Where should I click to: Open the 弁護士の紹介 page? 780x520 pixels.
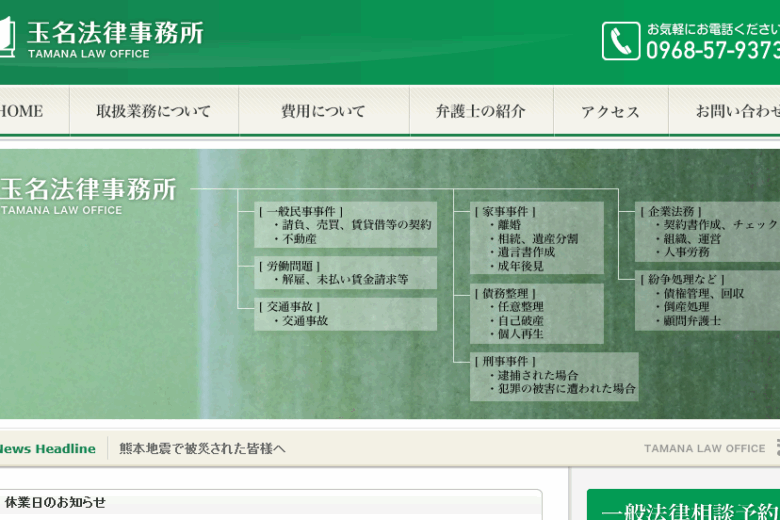click(480, 111)
